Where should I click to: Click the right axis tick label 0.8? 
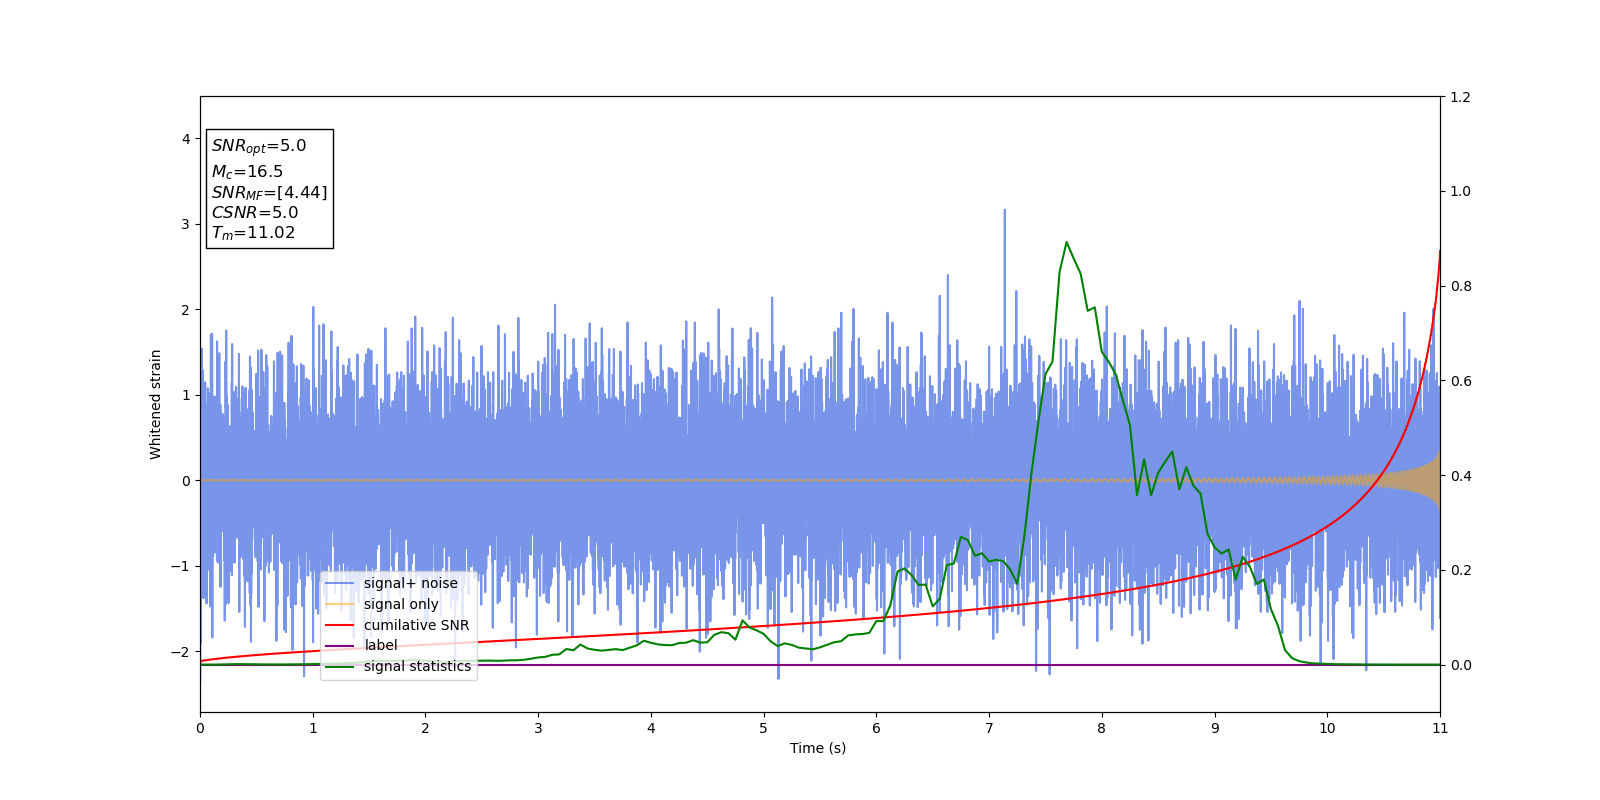coord(1461,286)
